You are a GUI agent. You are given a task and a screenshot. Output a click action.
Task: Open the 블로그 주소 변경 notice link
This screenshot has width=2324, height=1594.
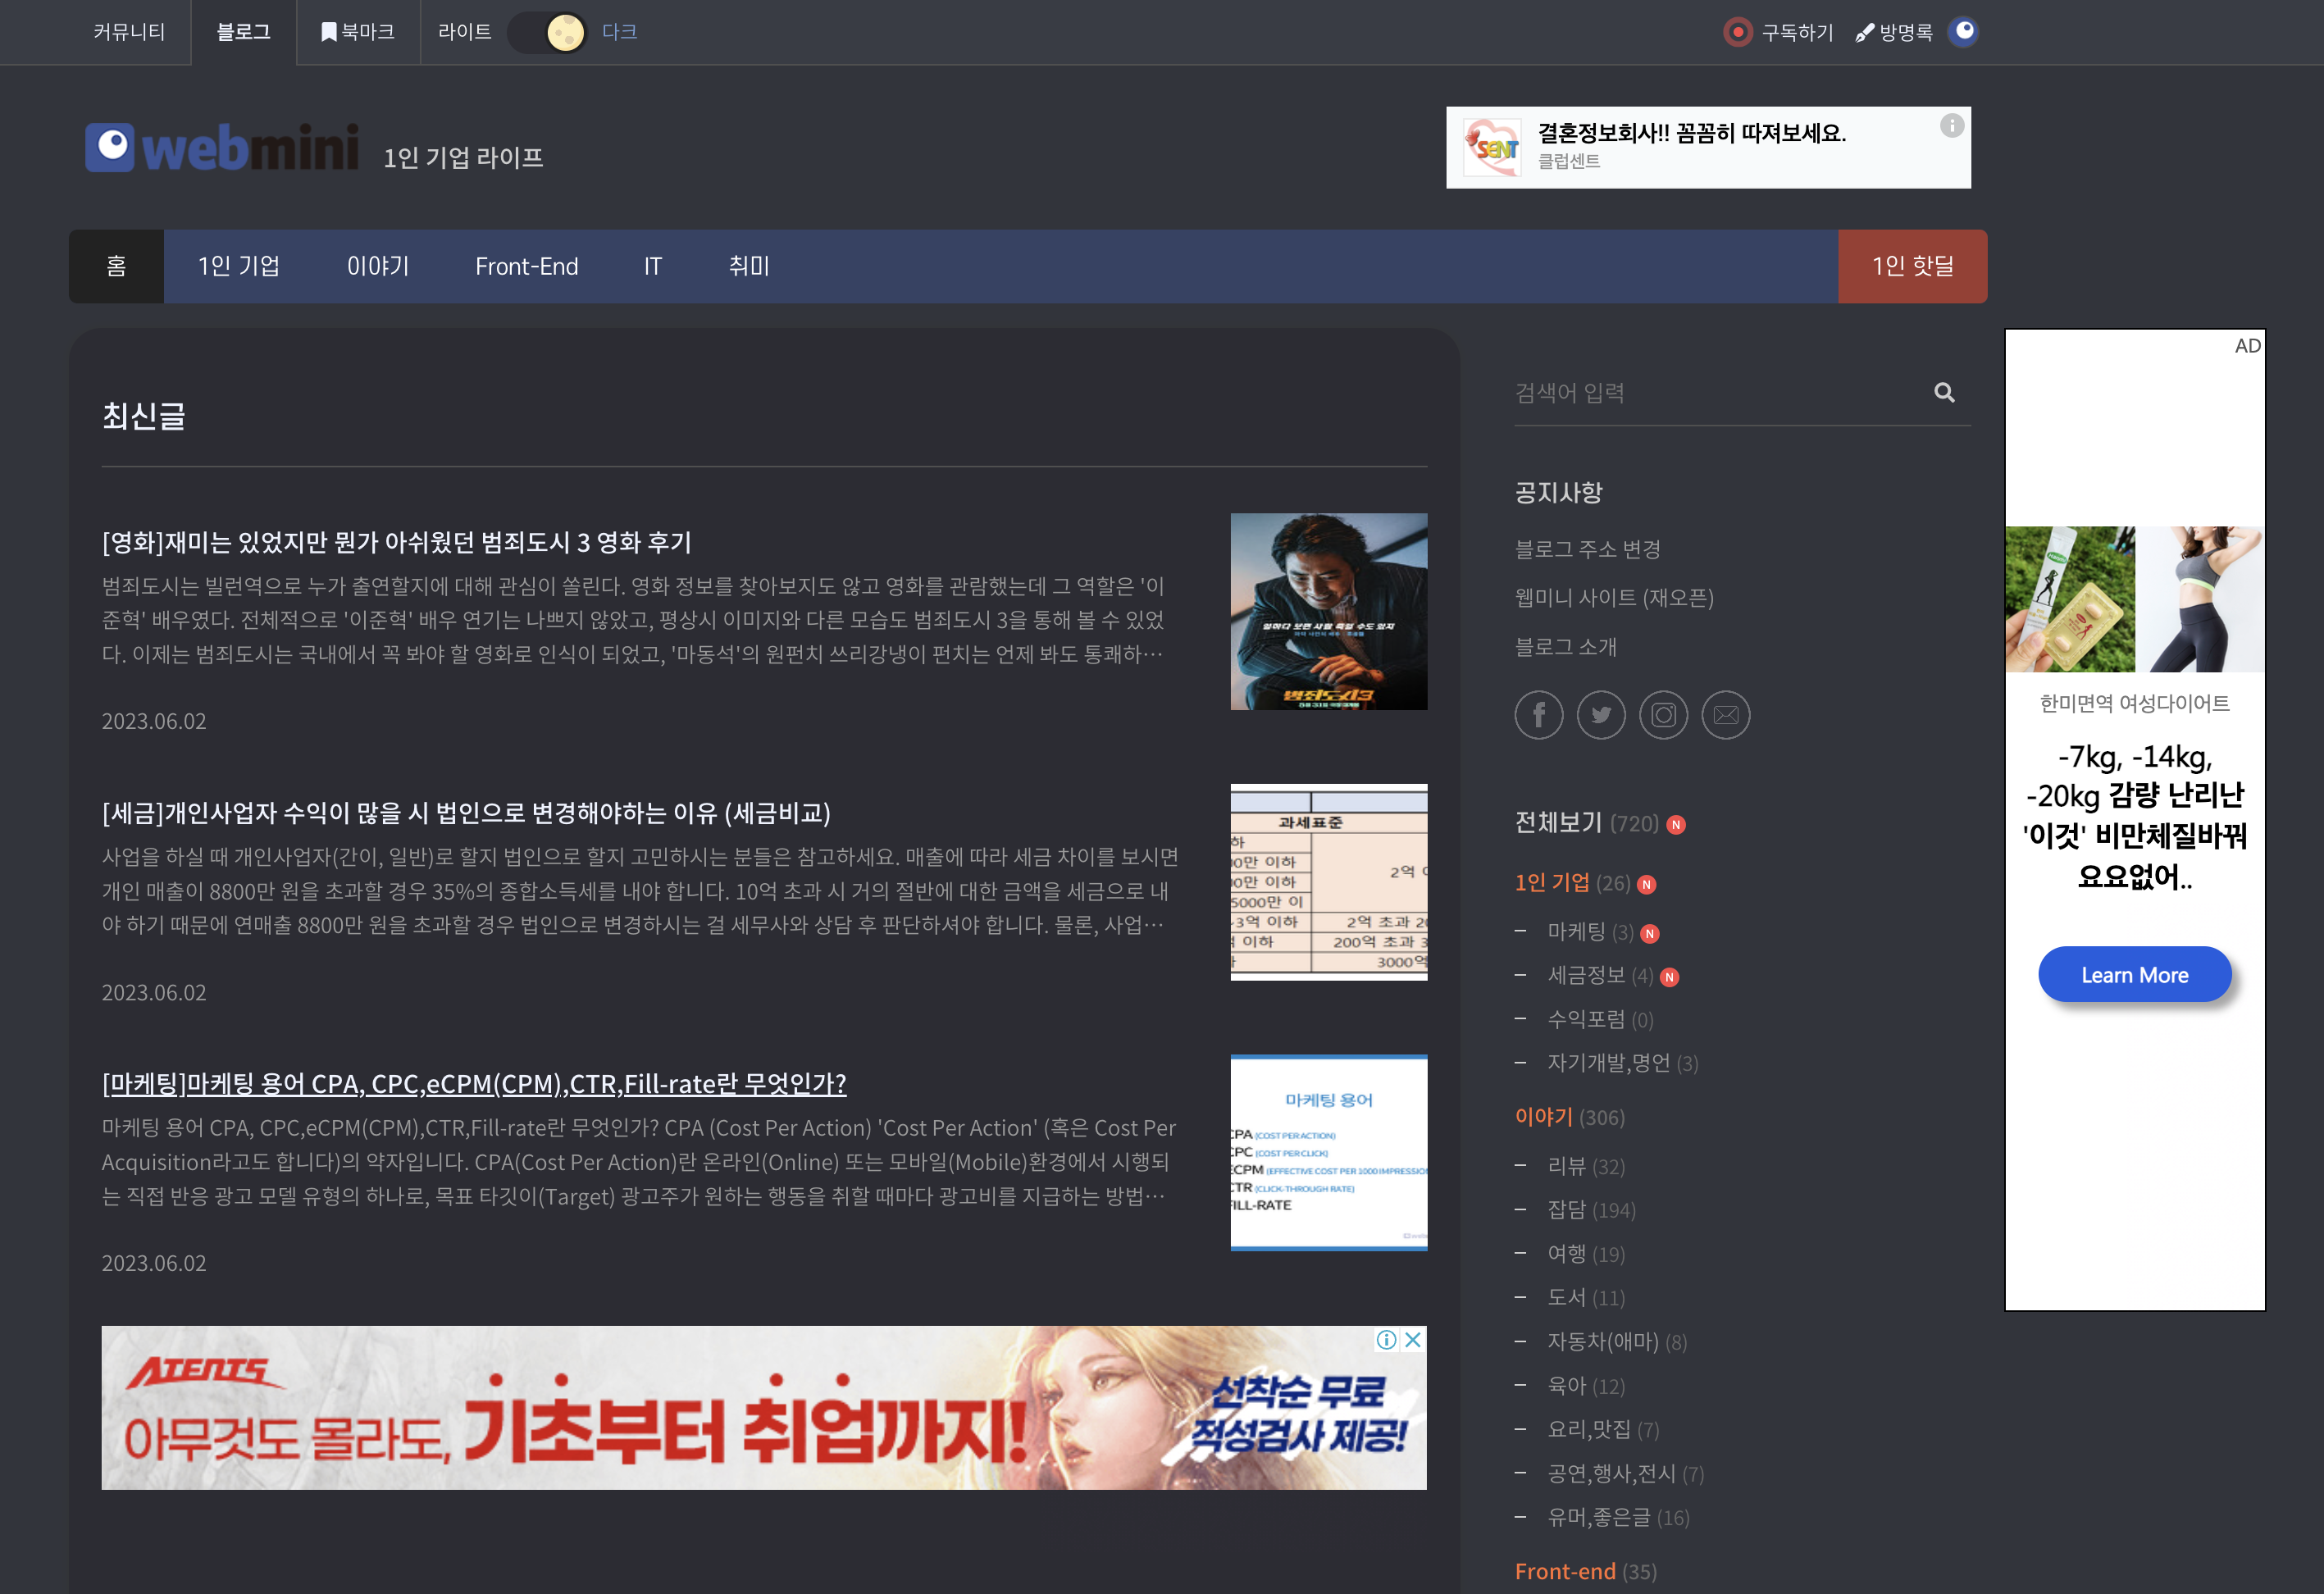click(x=1588, y=548)
